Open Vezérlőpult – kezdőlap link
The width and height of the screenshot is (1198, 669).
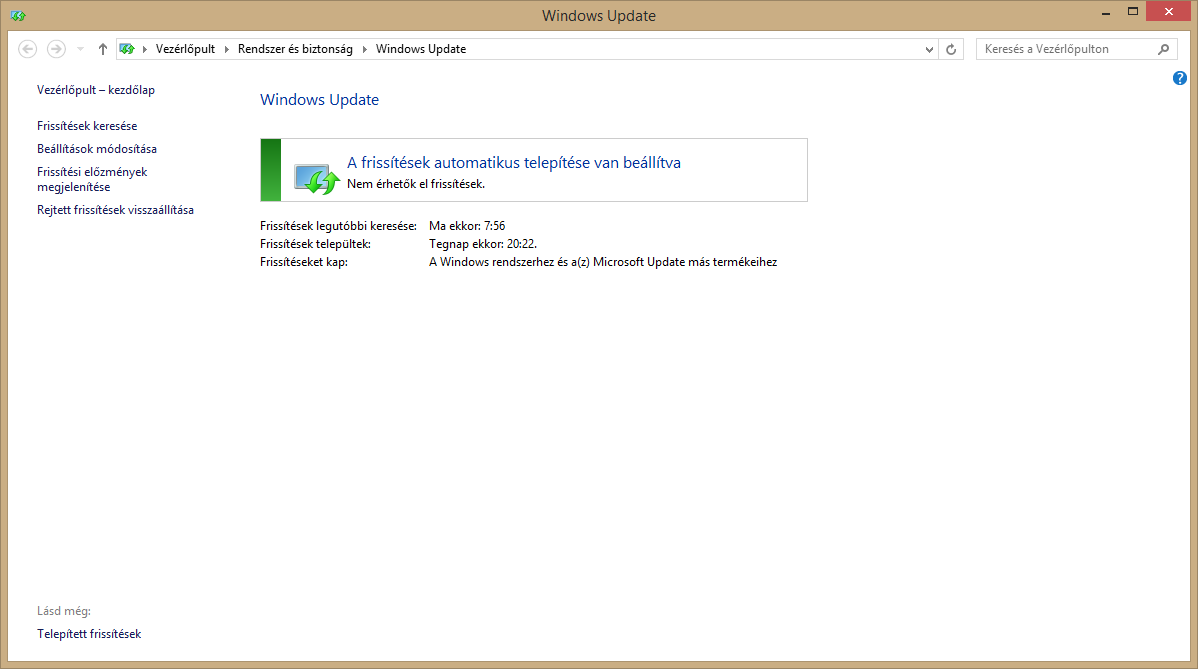point(96,90)
